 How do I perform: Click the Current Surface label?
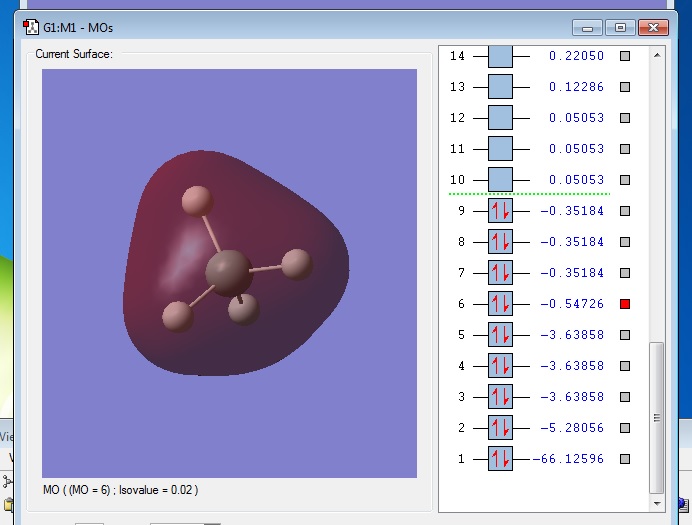[74, 54]
